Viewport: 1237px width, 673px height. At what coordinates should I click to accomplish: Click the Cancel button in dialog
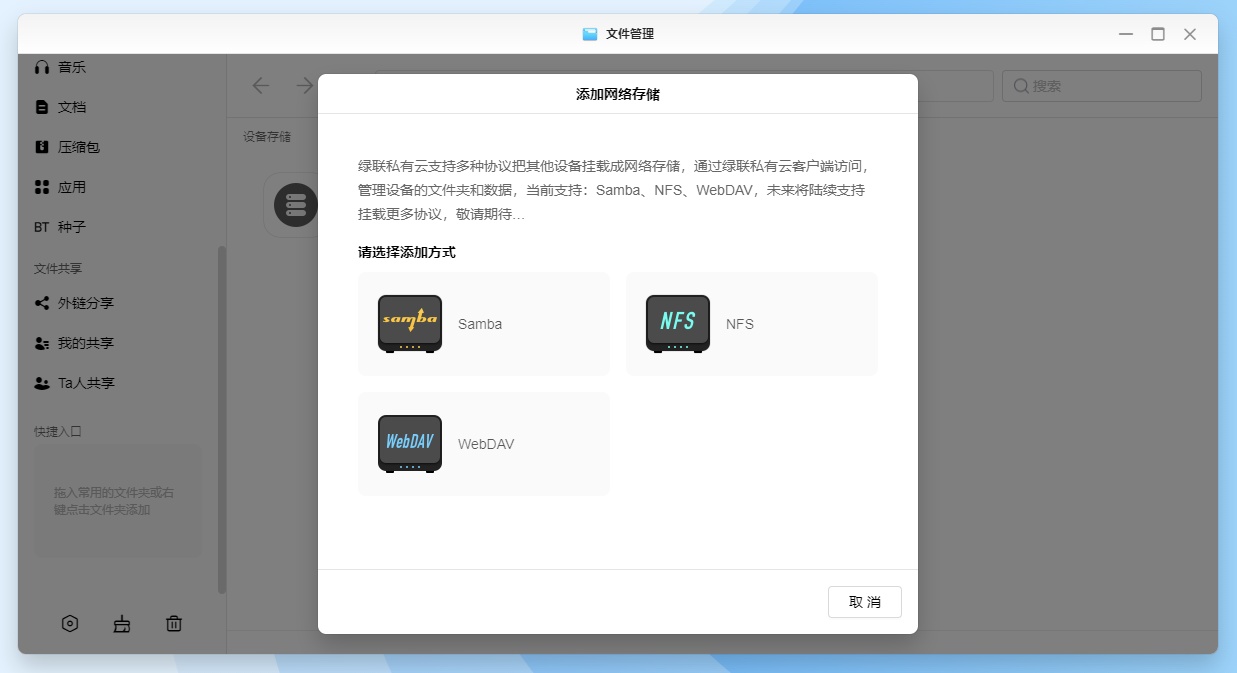click(x=864, y=602)
